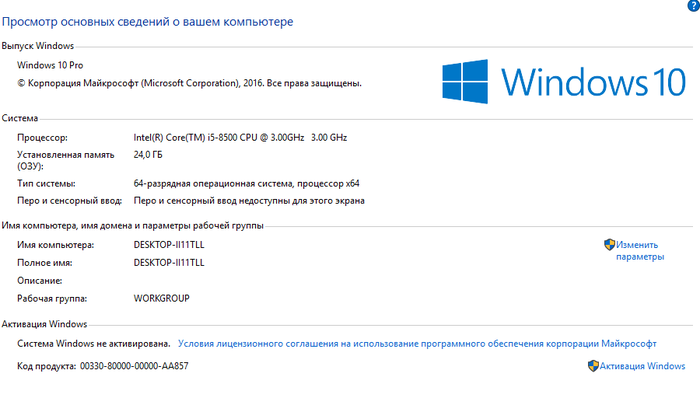Screen dimensions: 700x419
Task: Click the shield icon next to Активация Windows link
Action: (x=593, y=366)
